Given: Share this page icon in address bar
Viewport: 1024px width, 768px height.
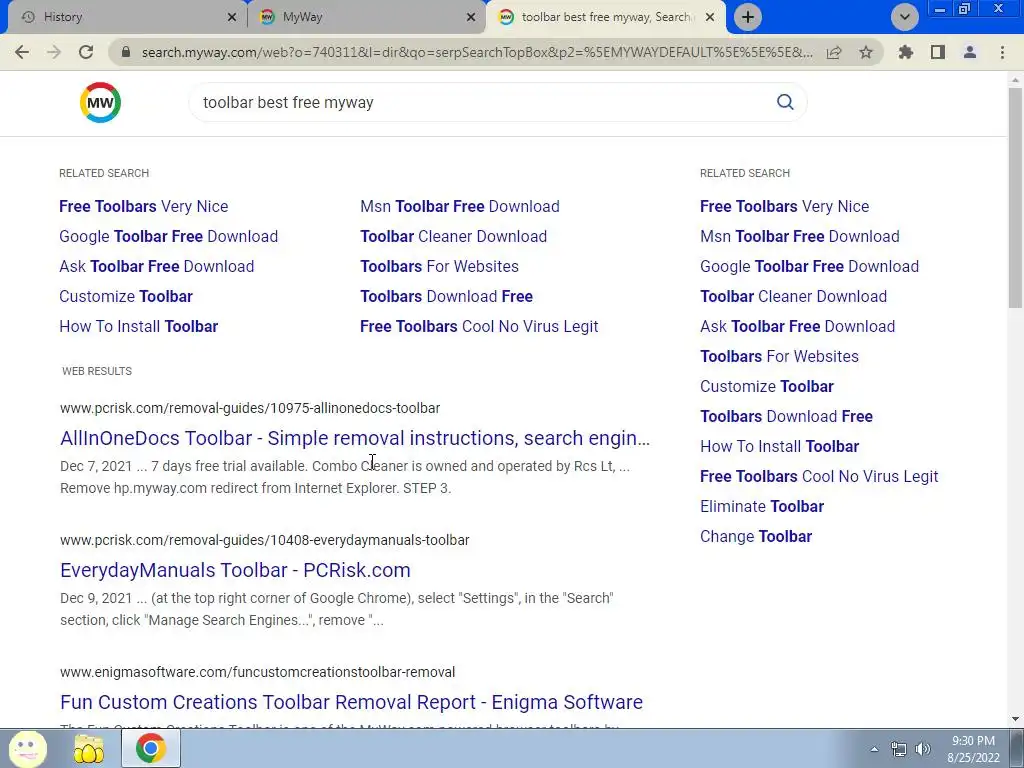Looking at the screenshot, I should (x=834, y=52).
